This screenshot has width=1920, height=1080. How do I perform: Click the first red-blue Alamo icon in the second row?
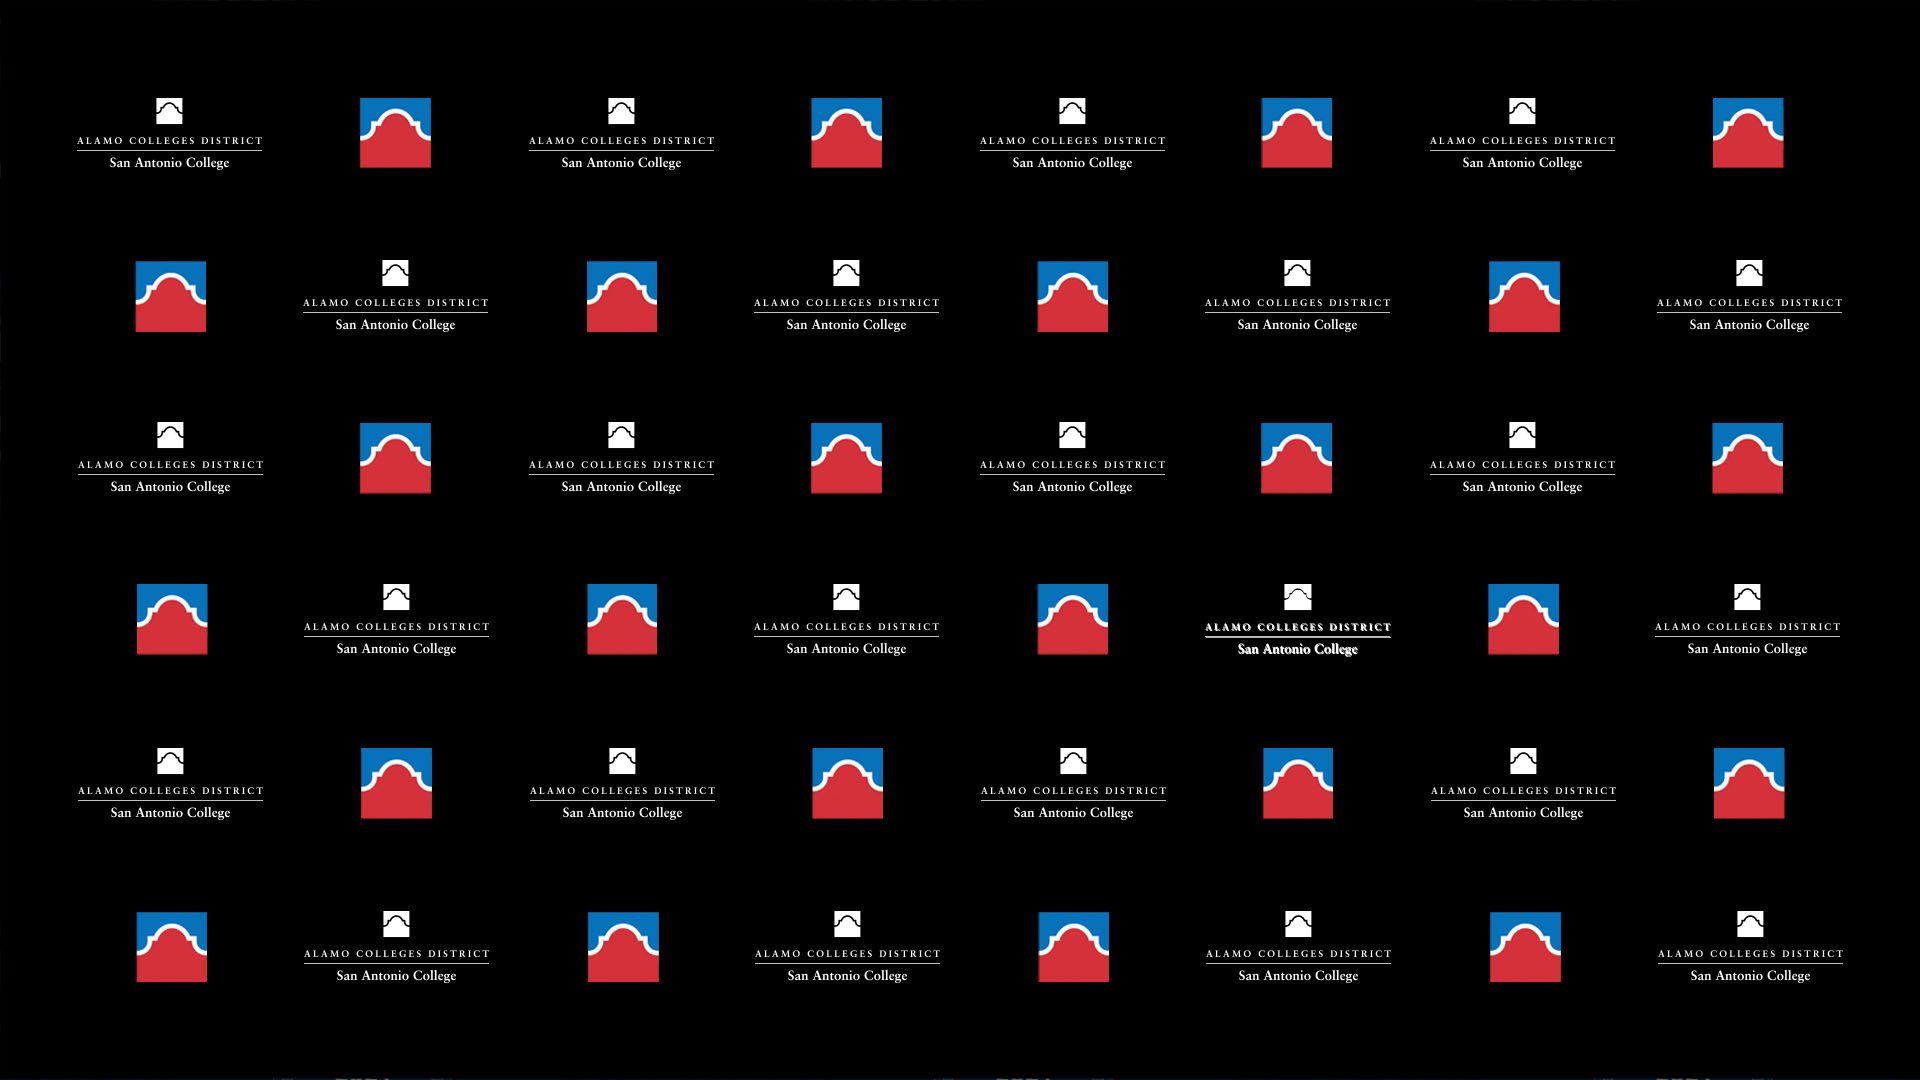(x=171, y=297)
